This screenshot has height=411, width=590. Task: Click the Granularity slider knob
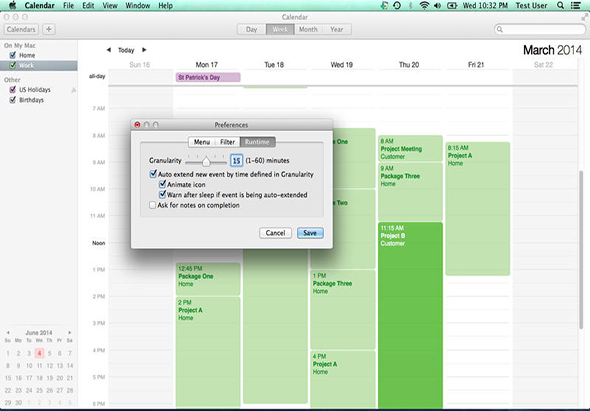pyautogui.click(x=206, y=161)
